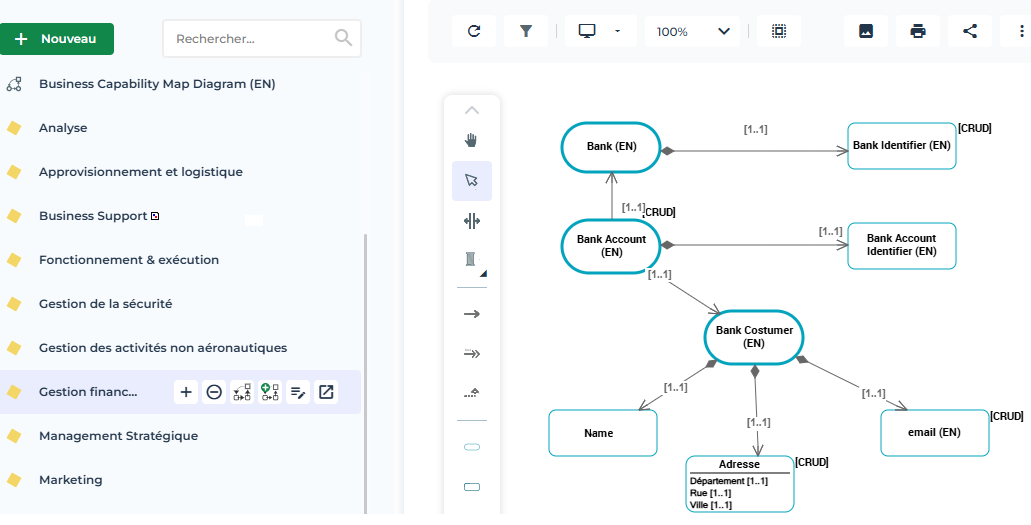This screenshot has height=525, width=1031.
Task: Click the refresh diagram icon
Action: point(474,31)
